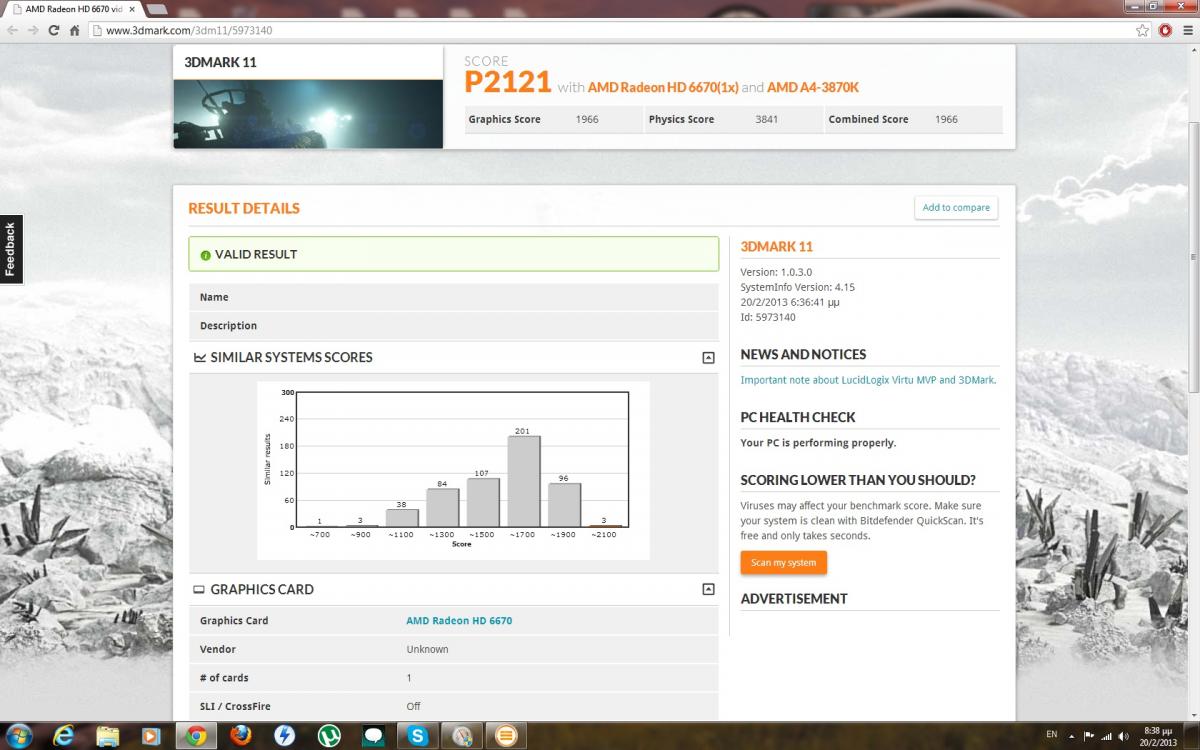Click the Similar Systems Scores chart icon

tap(200, 357)
